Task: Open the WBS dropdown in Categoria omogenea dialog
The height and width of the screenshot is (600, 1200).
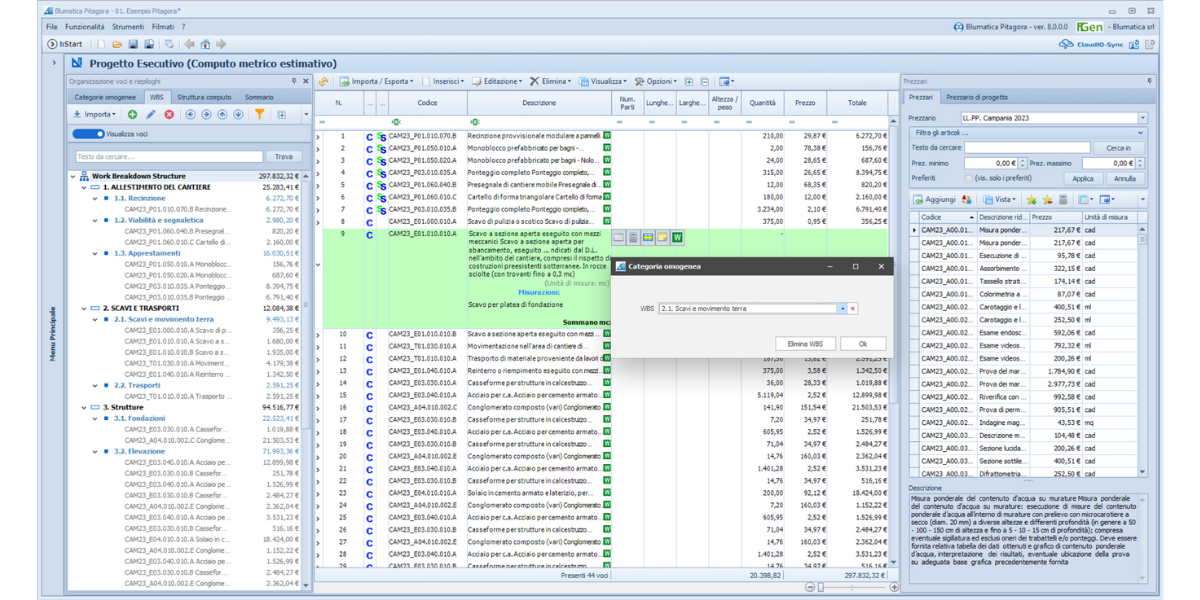Action: 842,309
